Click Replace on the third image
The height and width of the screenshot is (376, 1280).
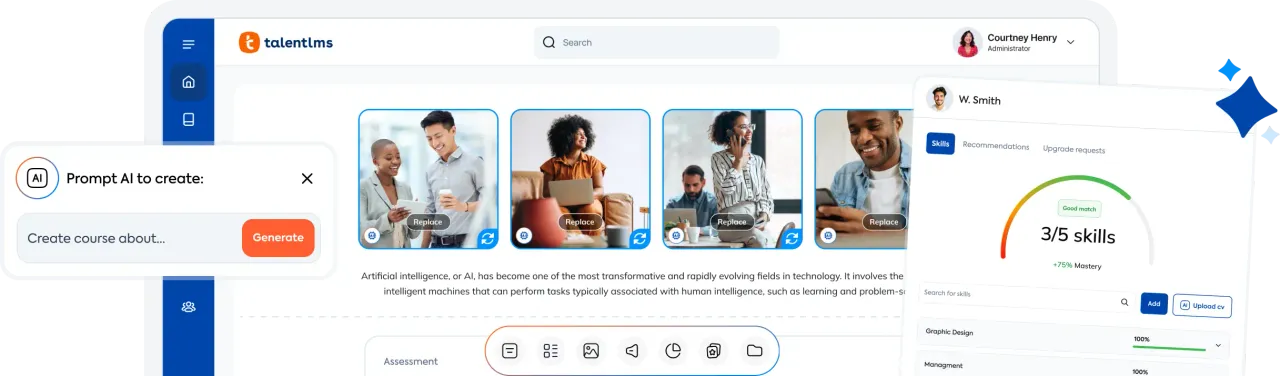(x=732, y=222)
